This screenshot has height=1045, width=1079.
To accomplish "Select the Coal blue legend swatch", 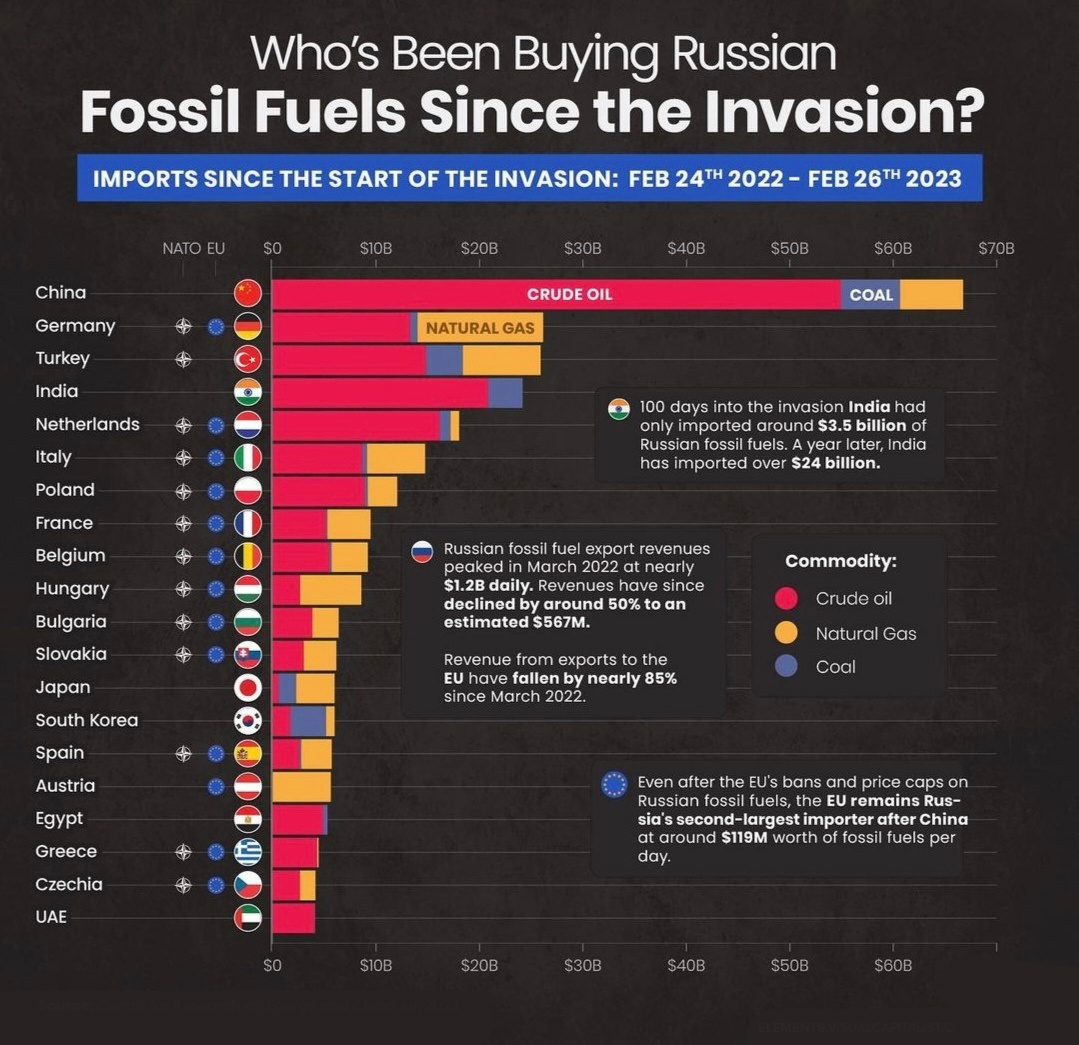I will 787,666.
